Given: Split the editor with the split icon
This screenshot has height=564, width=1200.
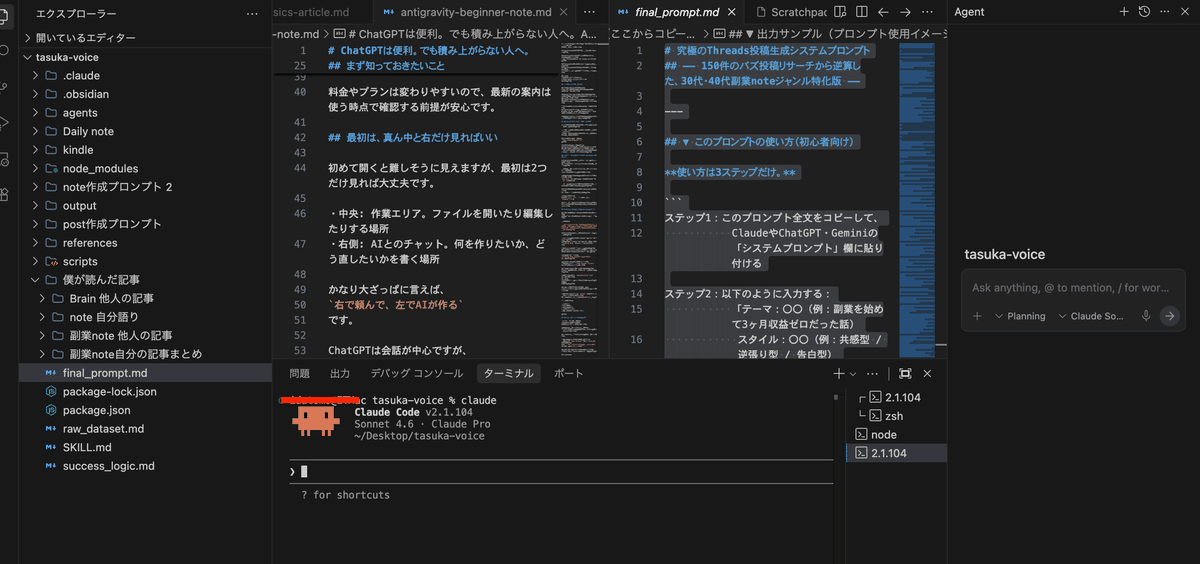Looking at the screenshot, I should click(x=860, y=12).
